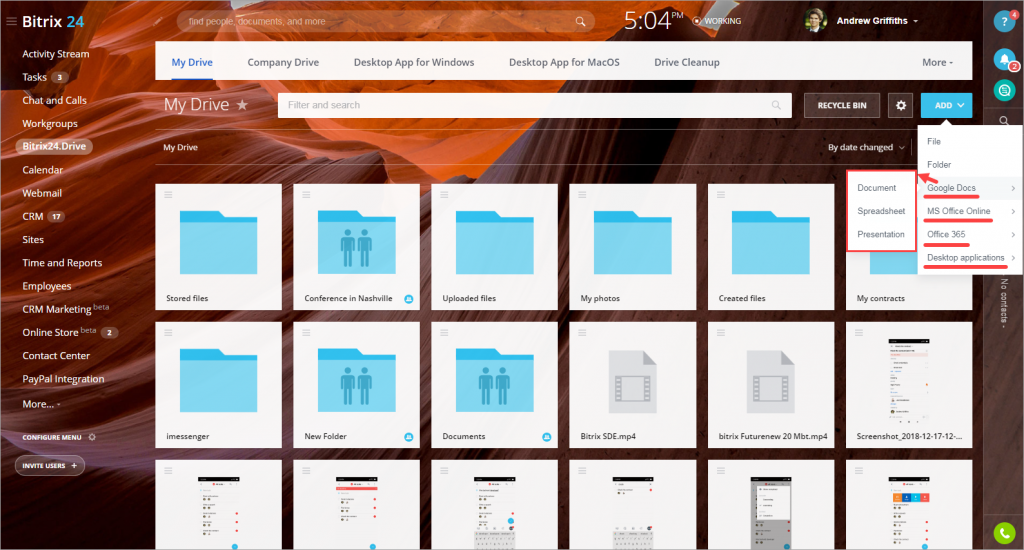This screenshot has width=1024, height=550.
Task: Click the Filter and search field
Action: [534, 105]
